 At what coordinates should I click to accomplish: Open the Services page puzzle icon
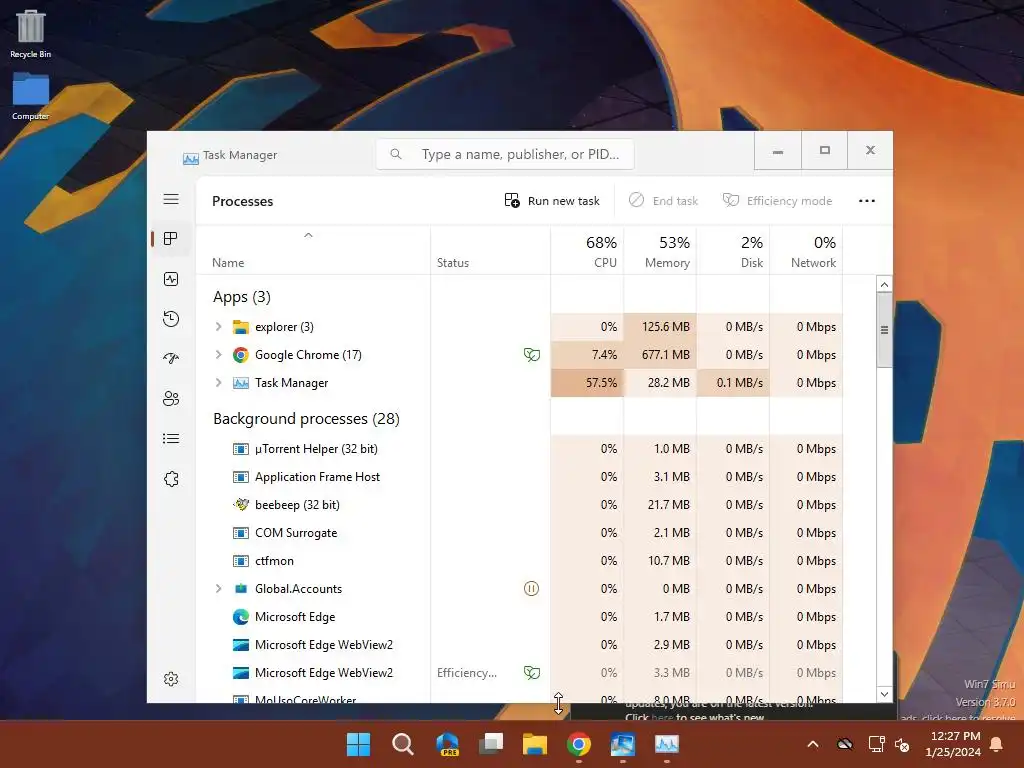click(x=171, y=479)
